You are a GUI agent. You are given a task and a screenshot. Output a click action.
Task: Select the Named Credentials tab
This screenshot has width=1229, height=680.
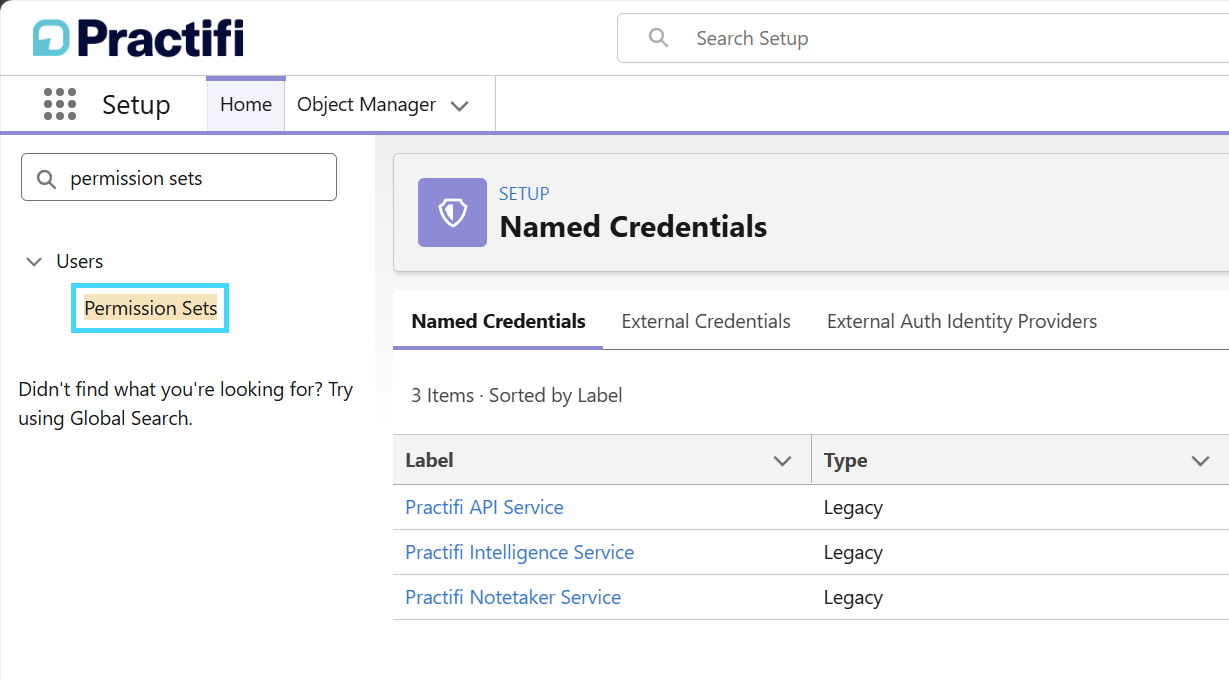498,321
